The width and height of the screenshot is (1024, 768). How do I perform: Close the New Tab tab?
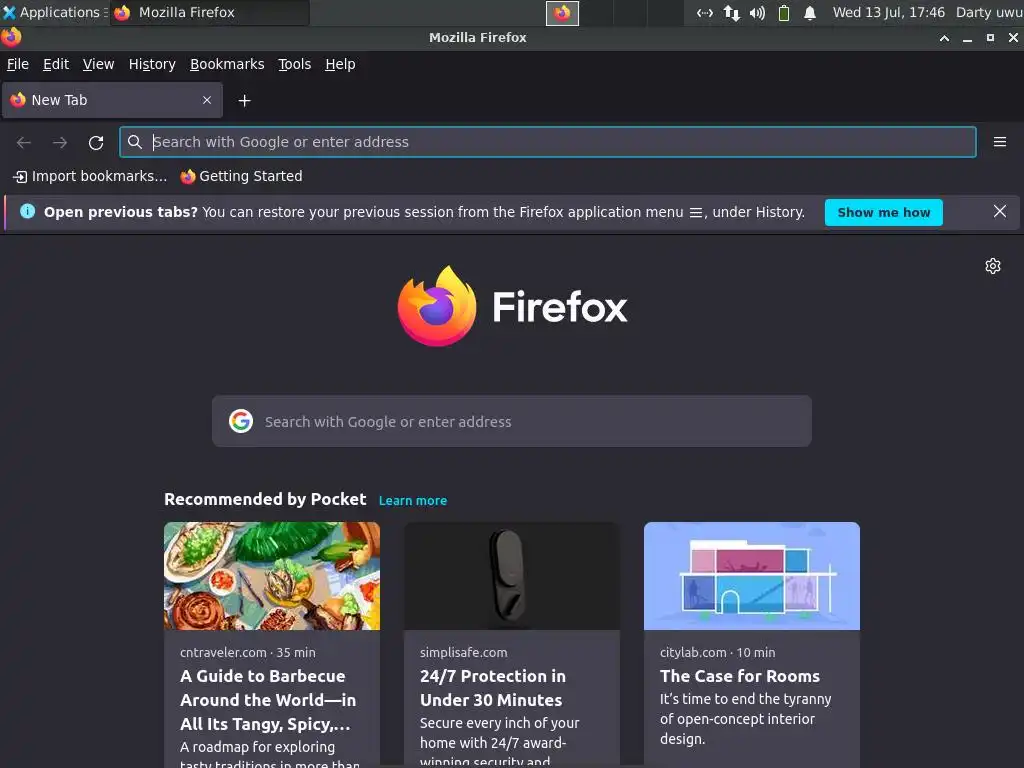pyautogui.click(x=207, y=100)
